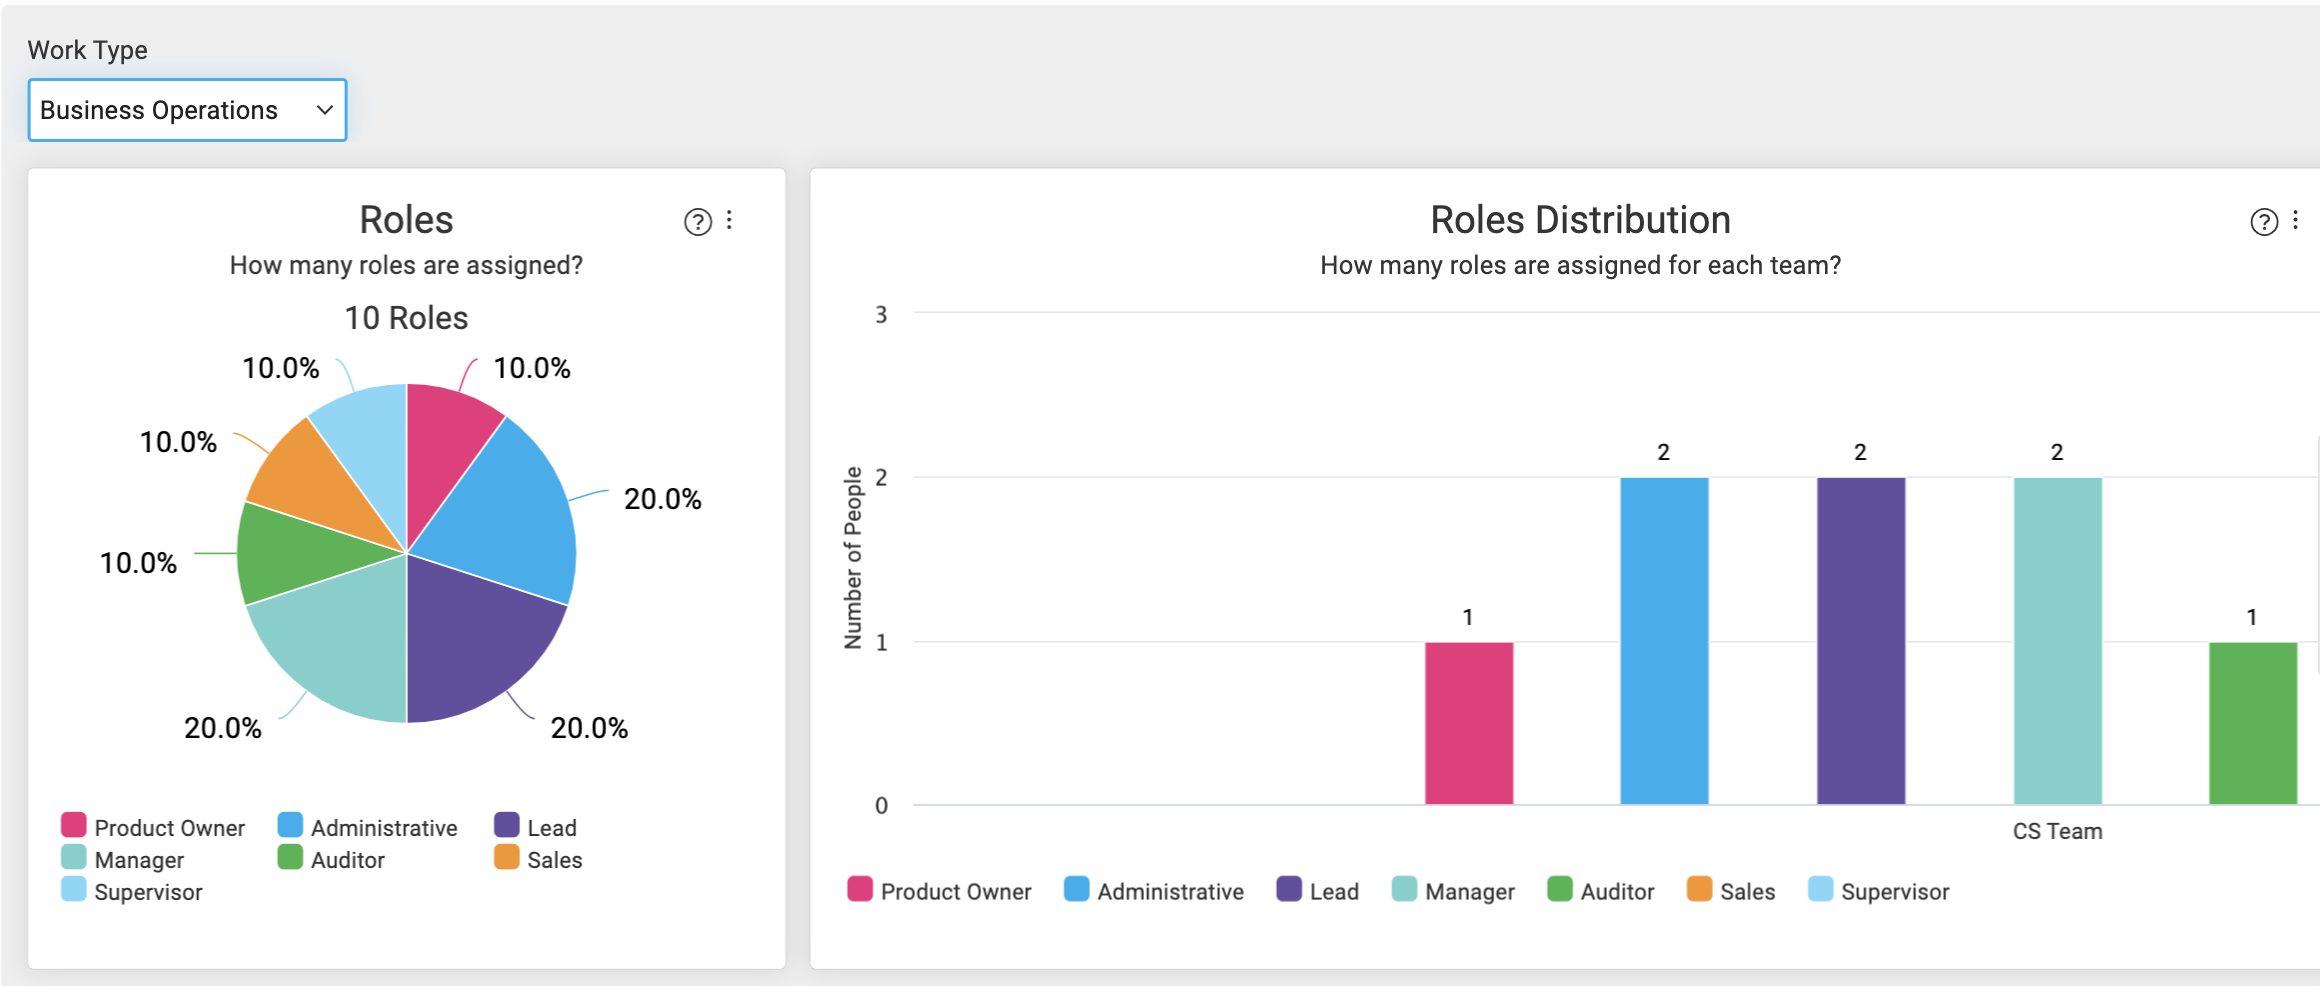Click the help icon on Roles Distribution card
The height and width of the screenshot is (986, 2320).
pos(2264,222)
